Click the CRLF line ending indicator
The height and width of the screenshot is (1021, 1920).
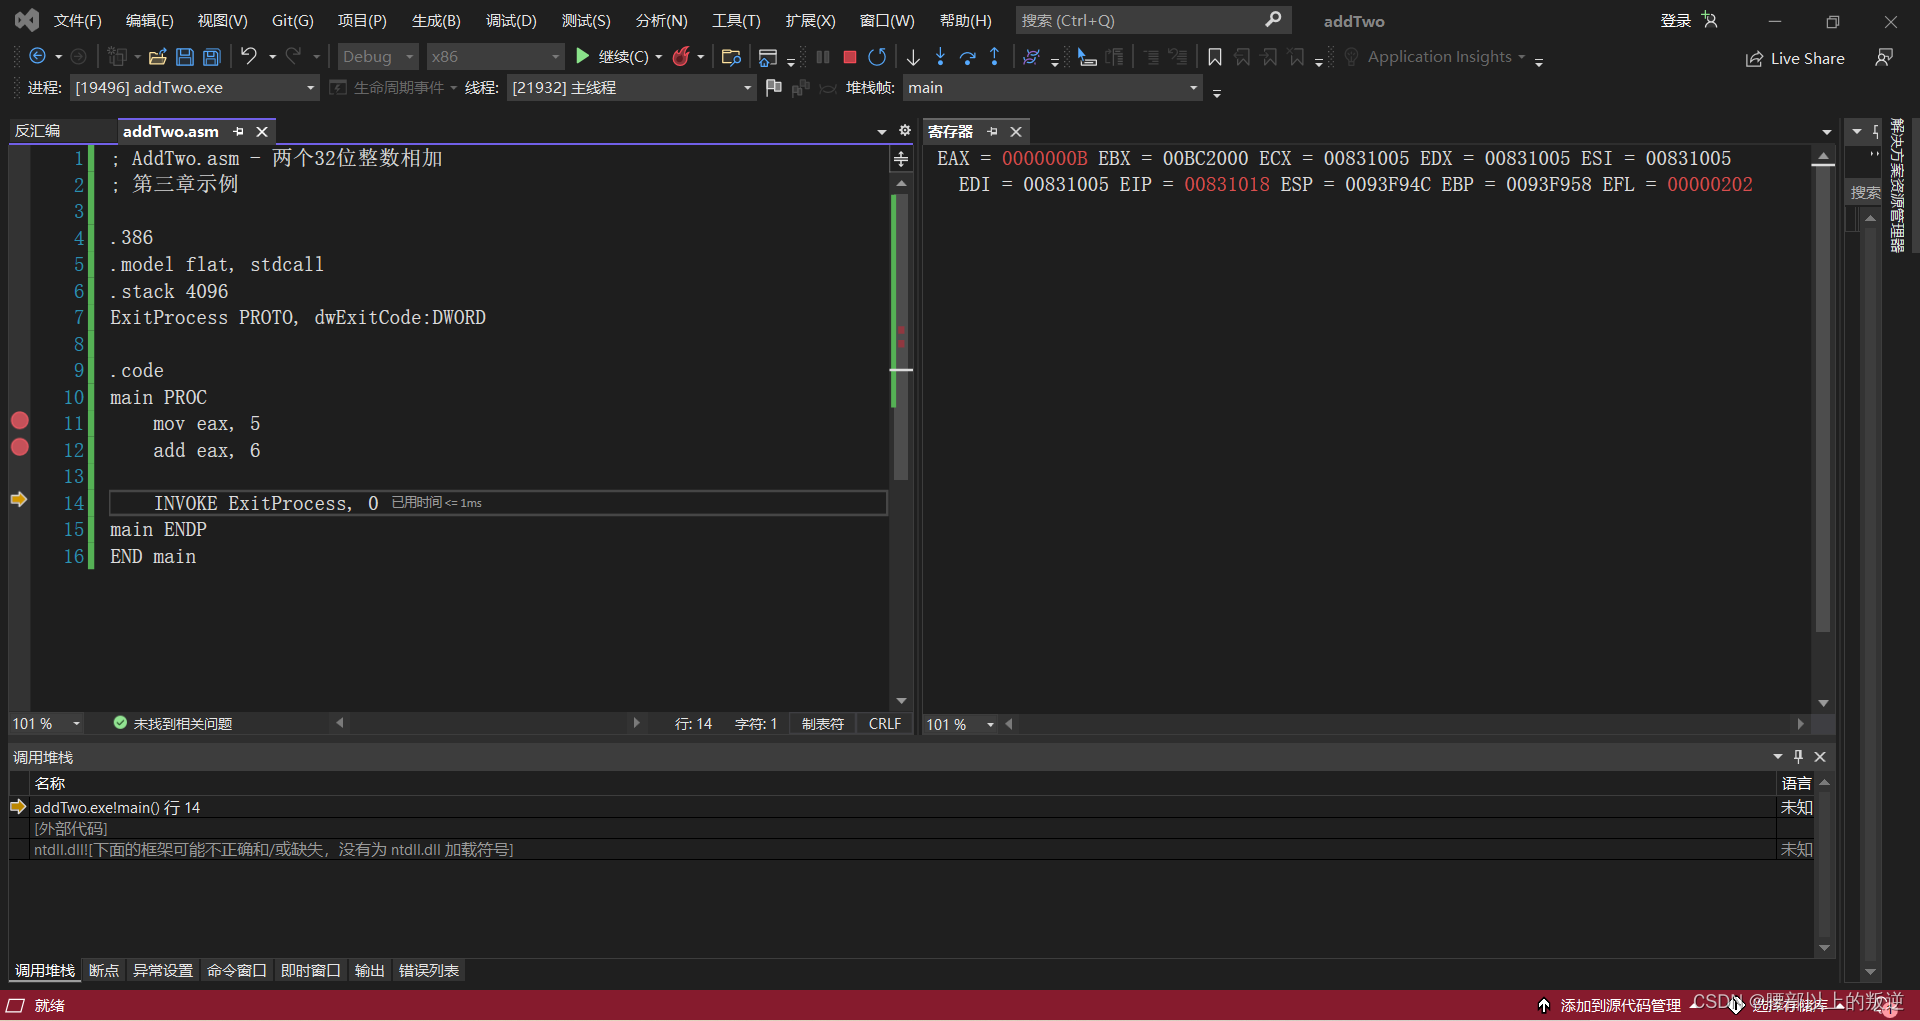[885, 723]
